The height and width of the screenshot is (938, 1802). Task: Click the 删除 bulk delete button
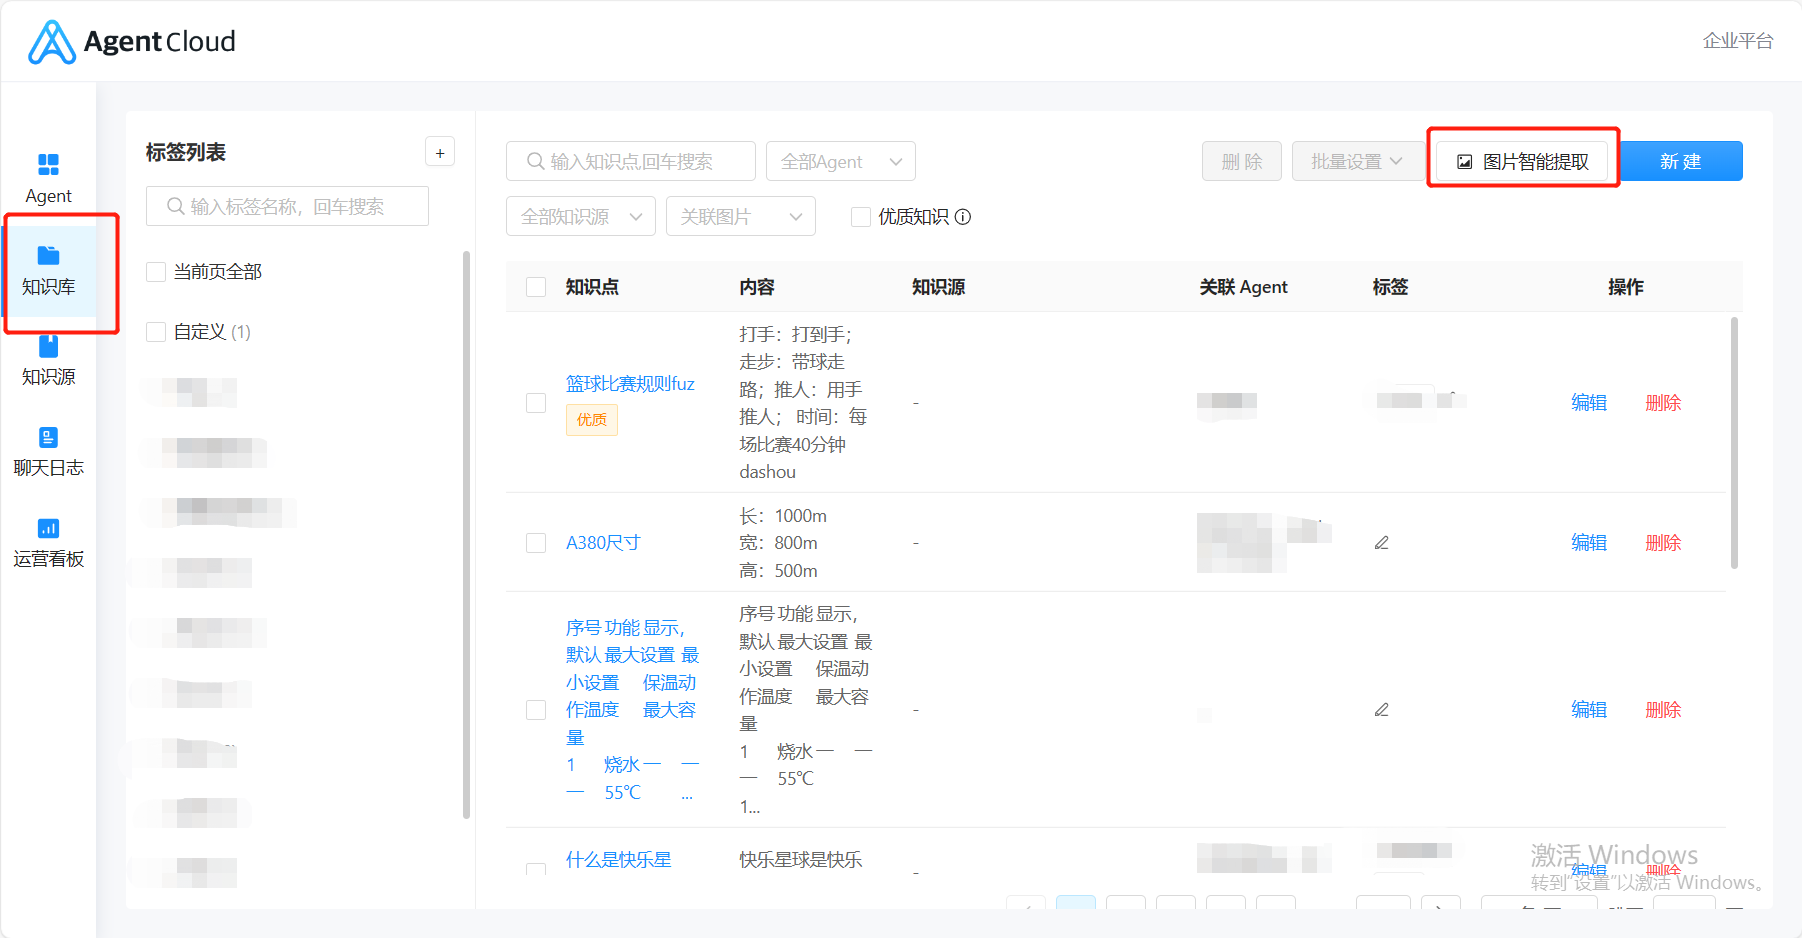pos(1242,161)
